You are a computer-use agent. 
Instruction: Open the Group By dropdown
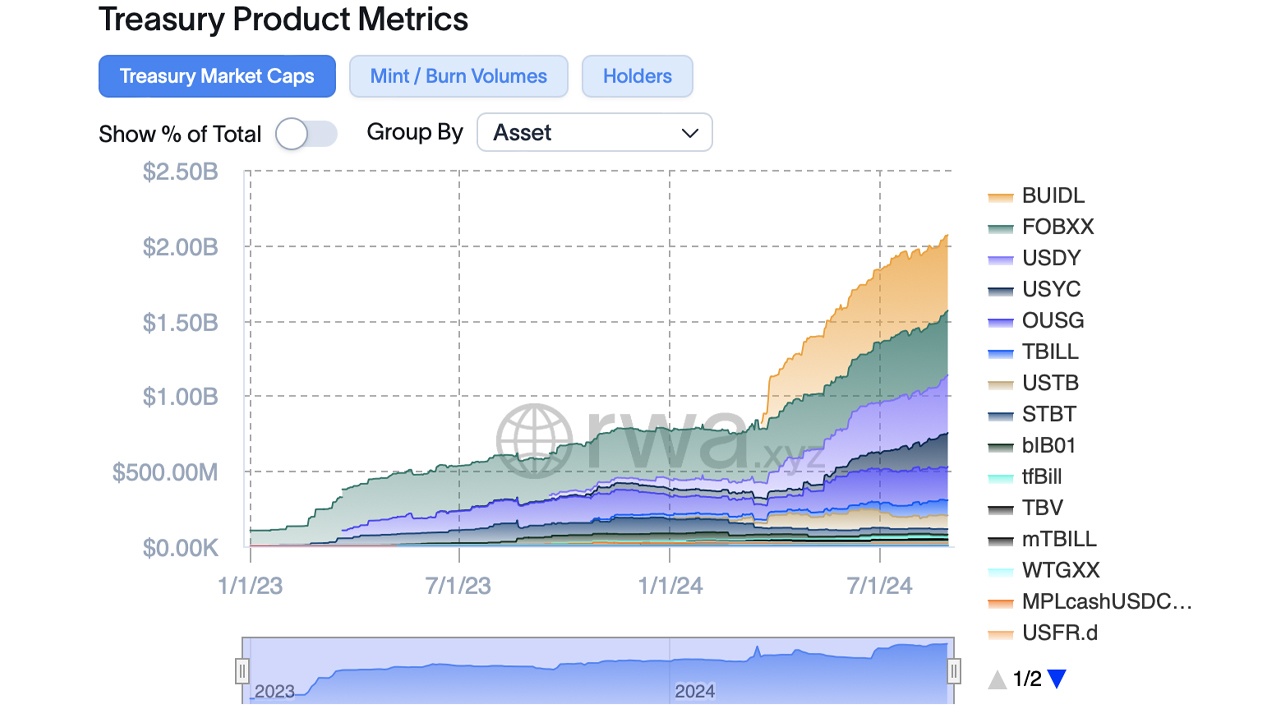594,132
